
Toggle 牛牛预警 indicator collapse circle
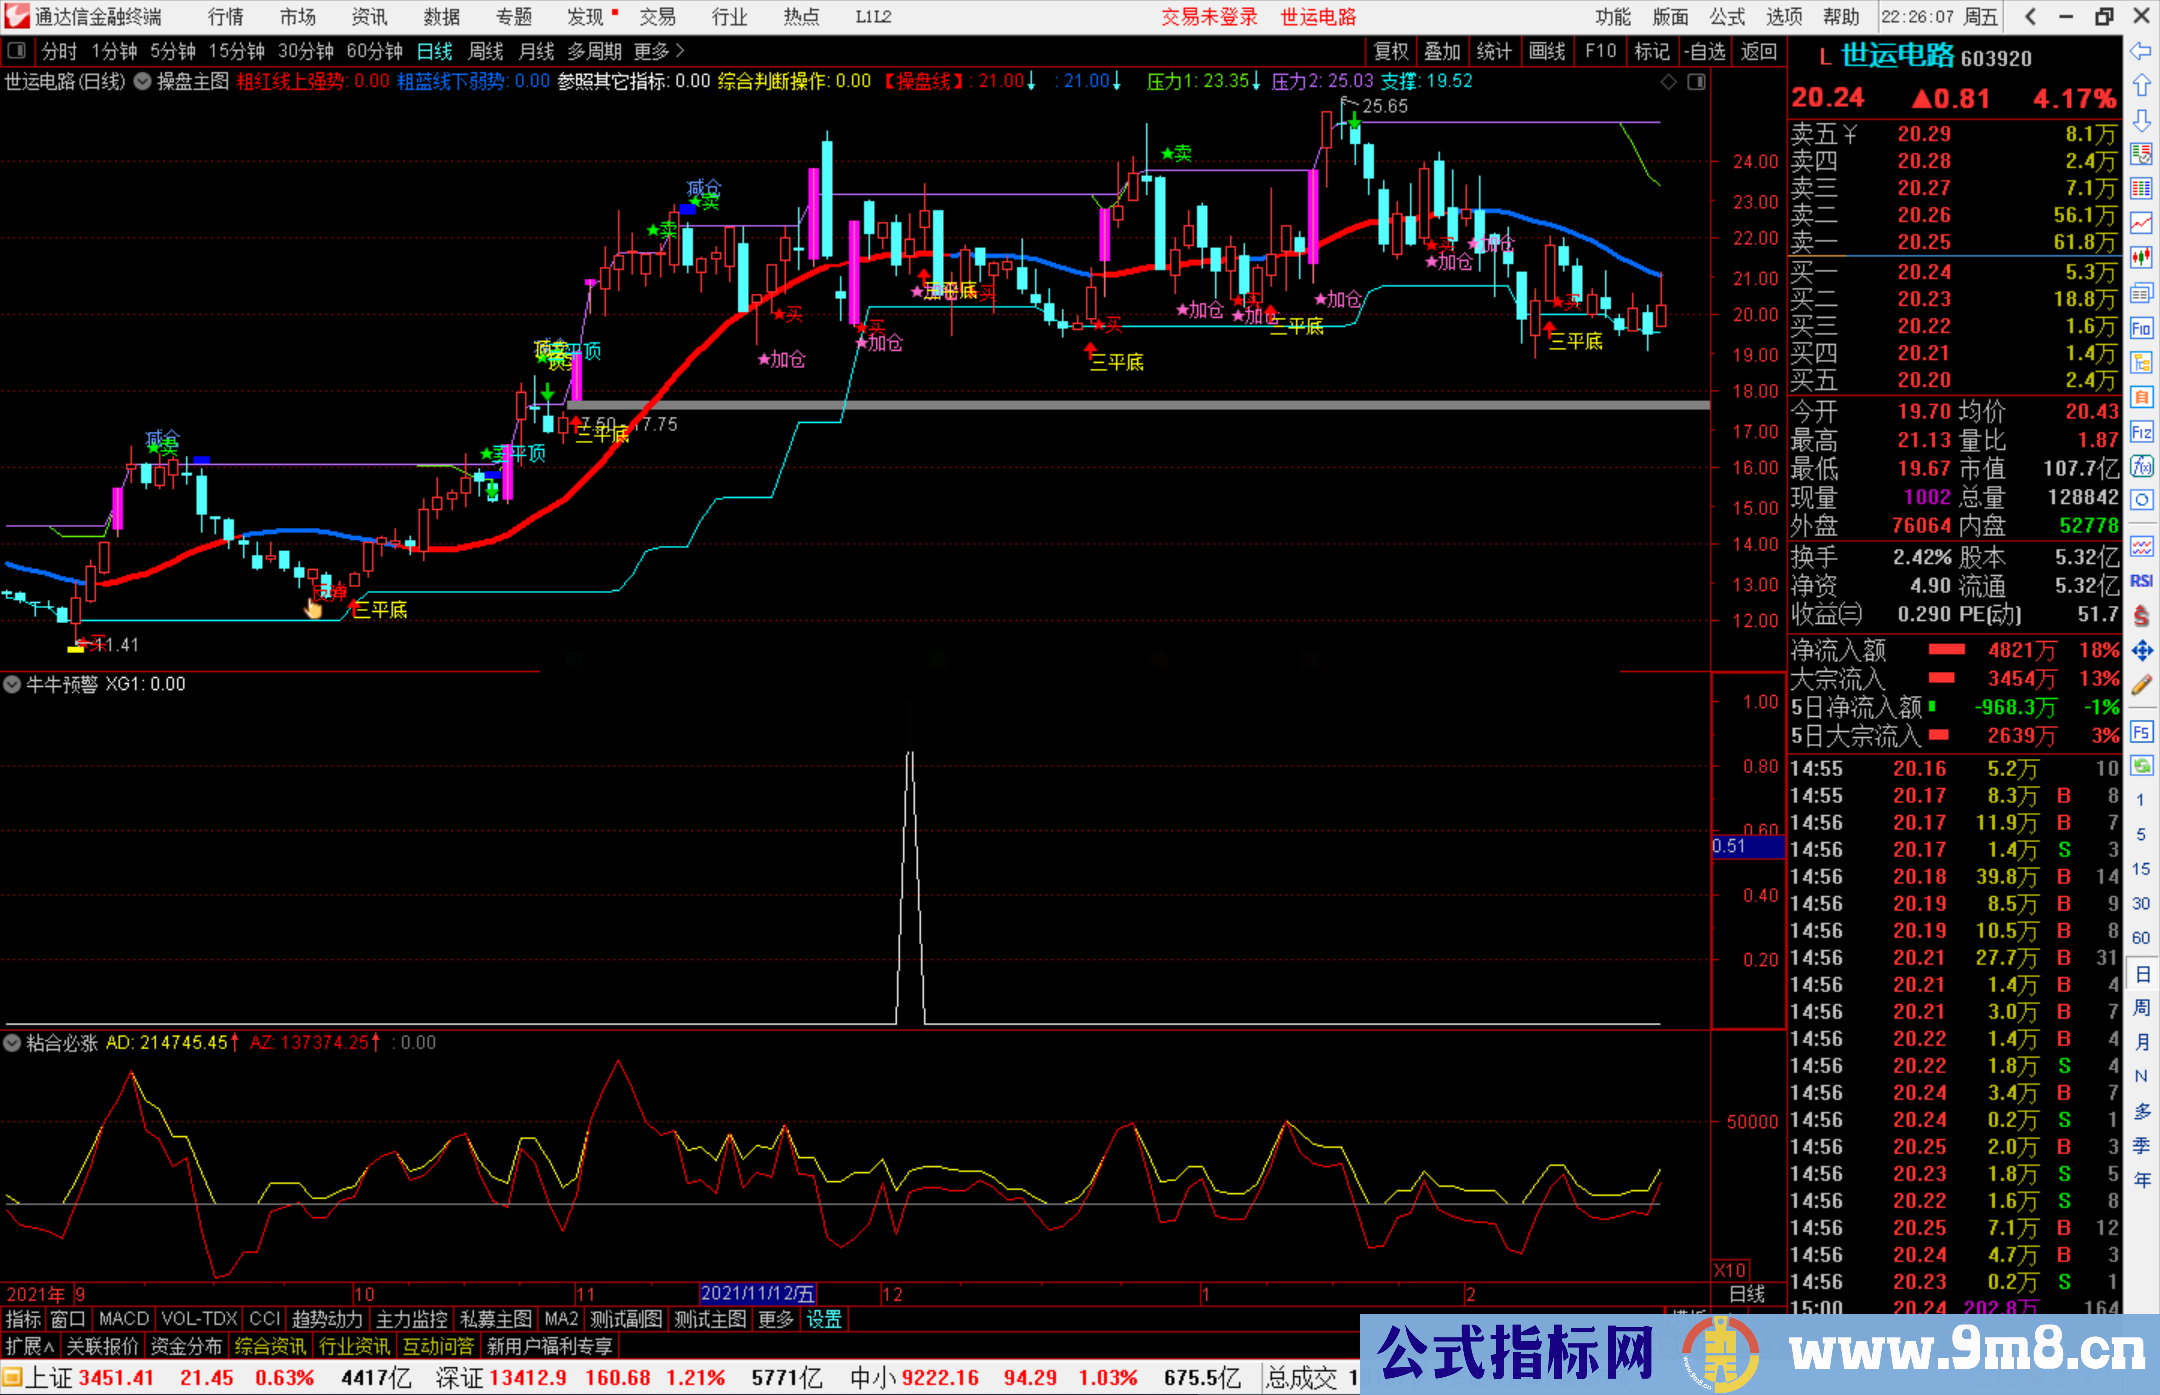coord(12,685)
